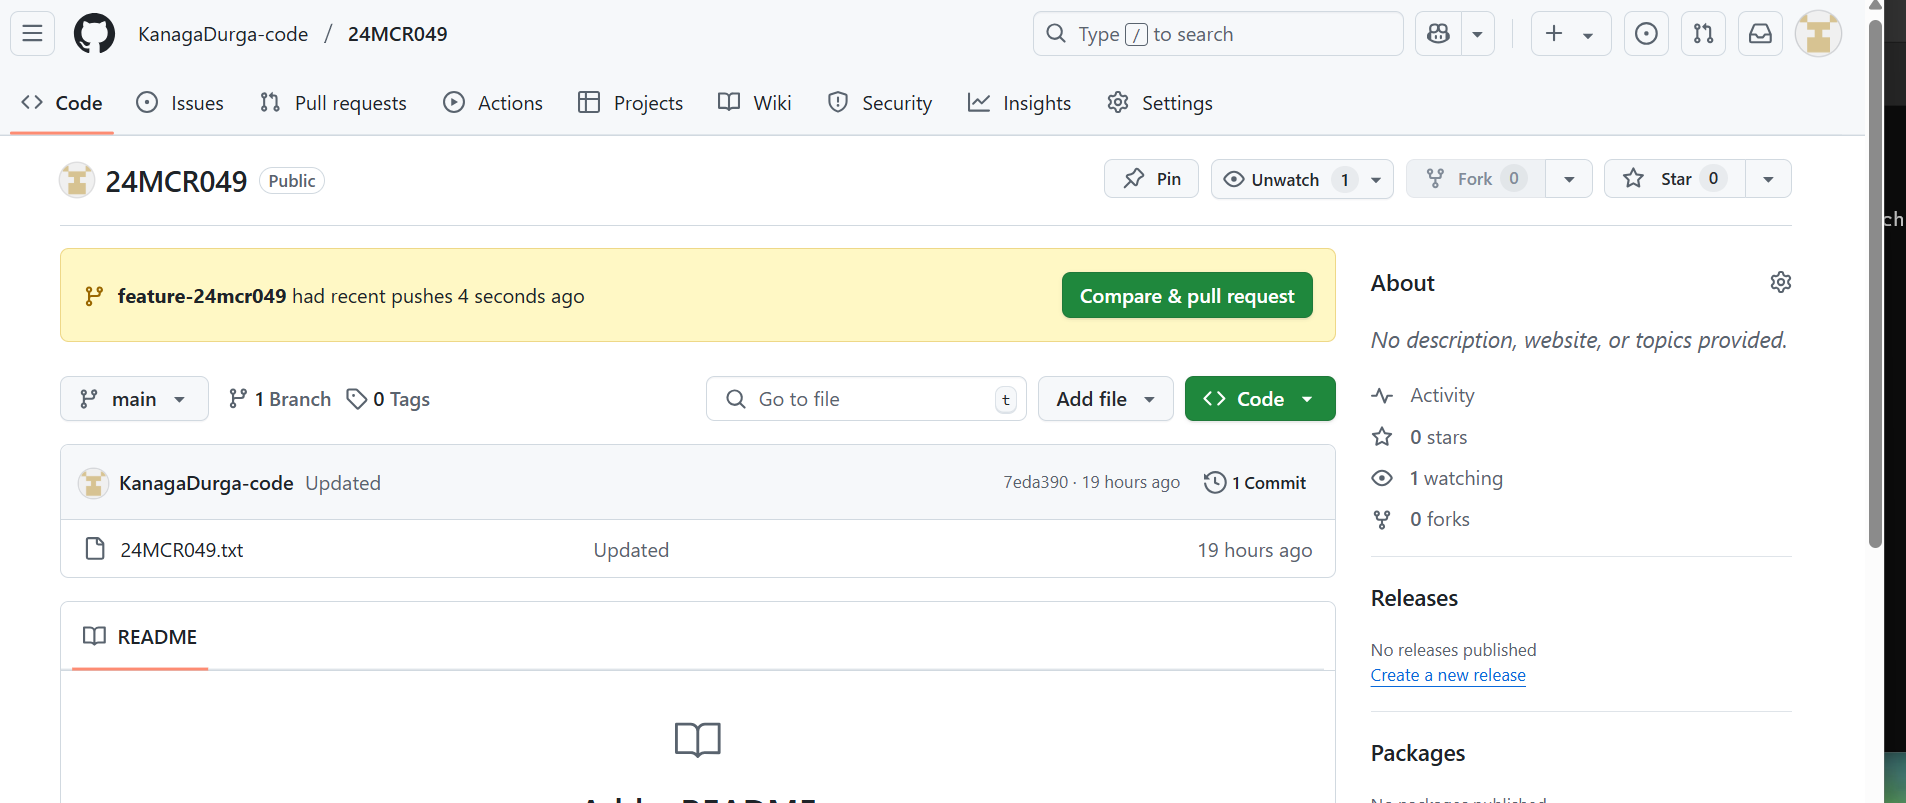This screenshot has height=803, width=1906.
Task: Expand the Star lists dropdown arrow
Action: [x=1768, y=179]
